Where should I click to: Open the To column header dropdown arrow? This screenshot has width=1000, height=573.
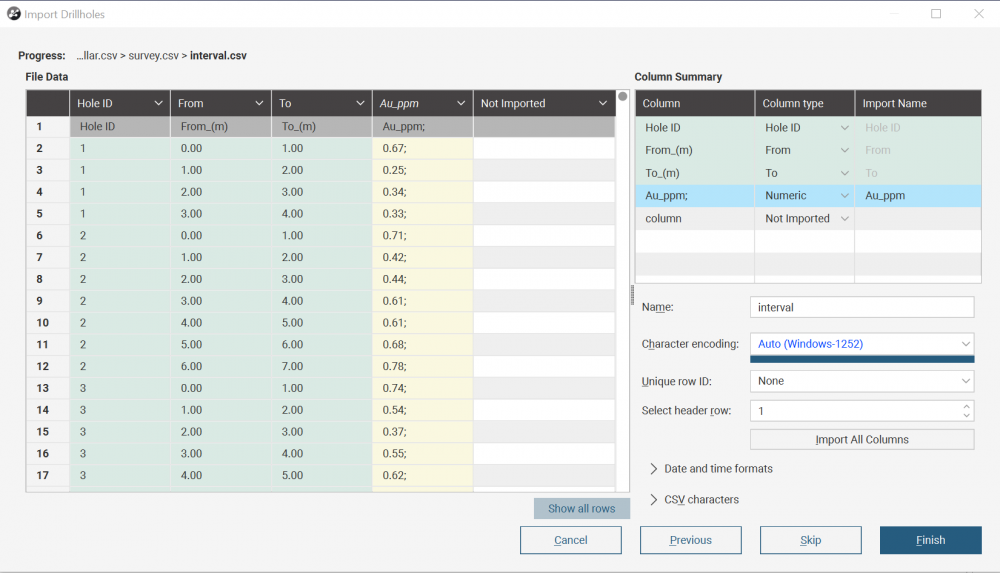tap(360, 103)
